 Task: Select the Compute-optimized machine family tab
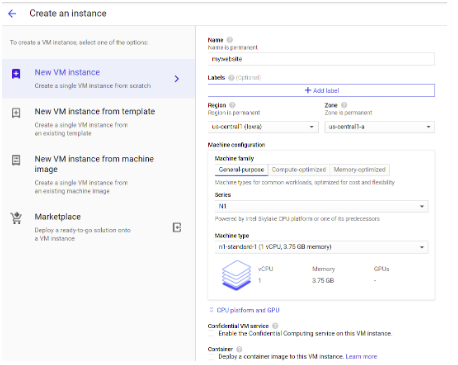[299, 170]
